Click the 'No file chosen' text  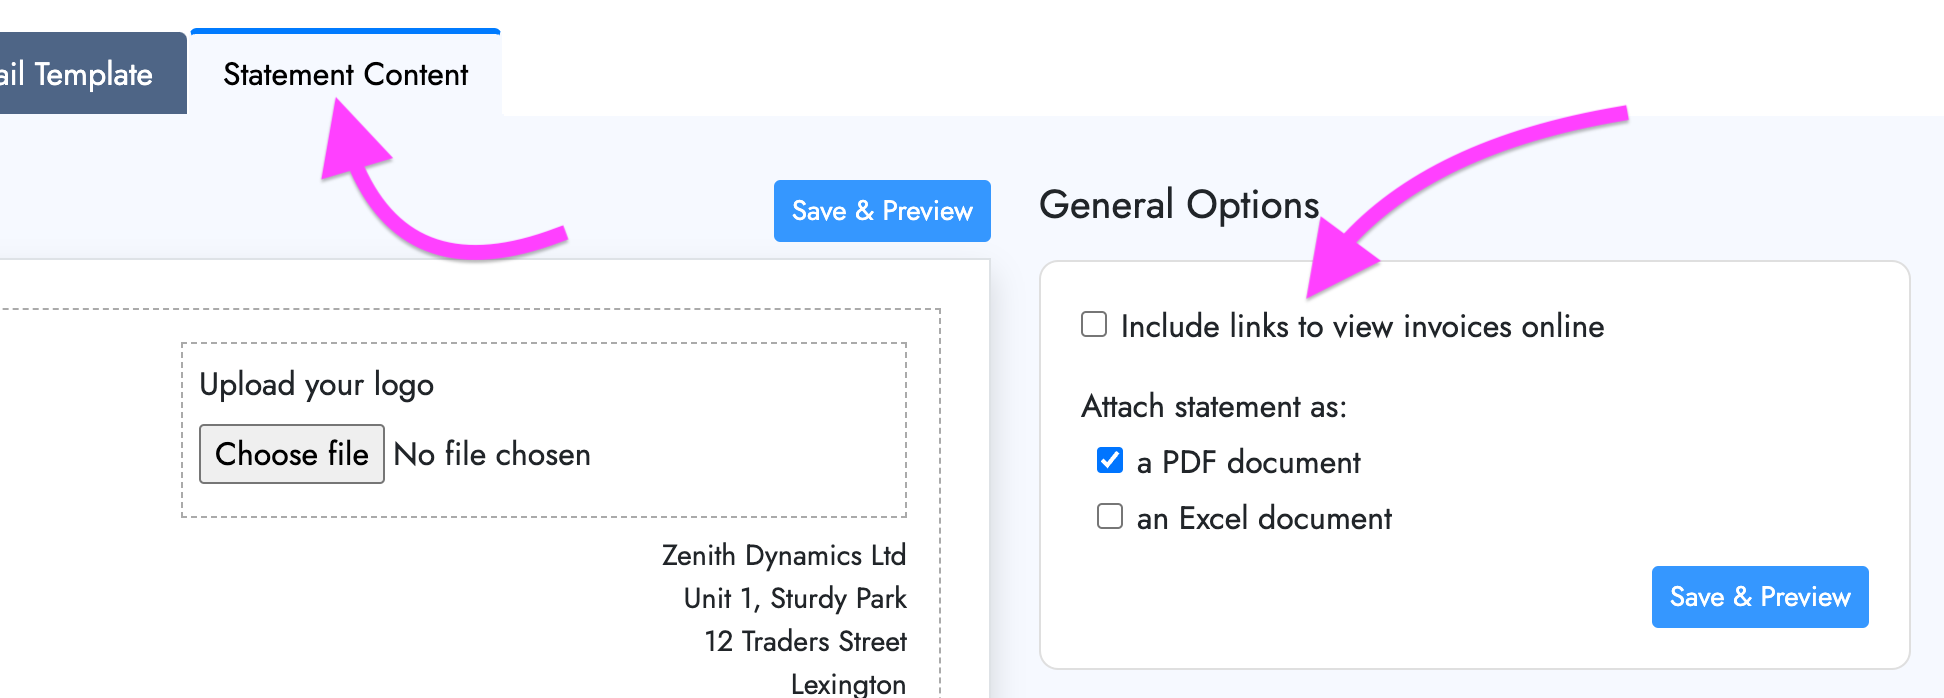click(492, 454)
